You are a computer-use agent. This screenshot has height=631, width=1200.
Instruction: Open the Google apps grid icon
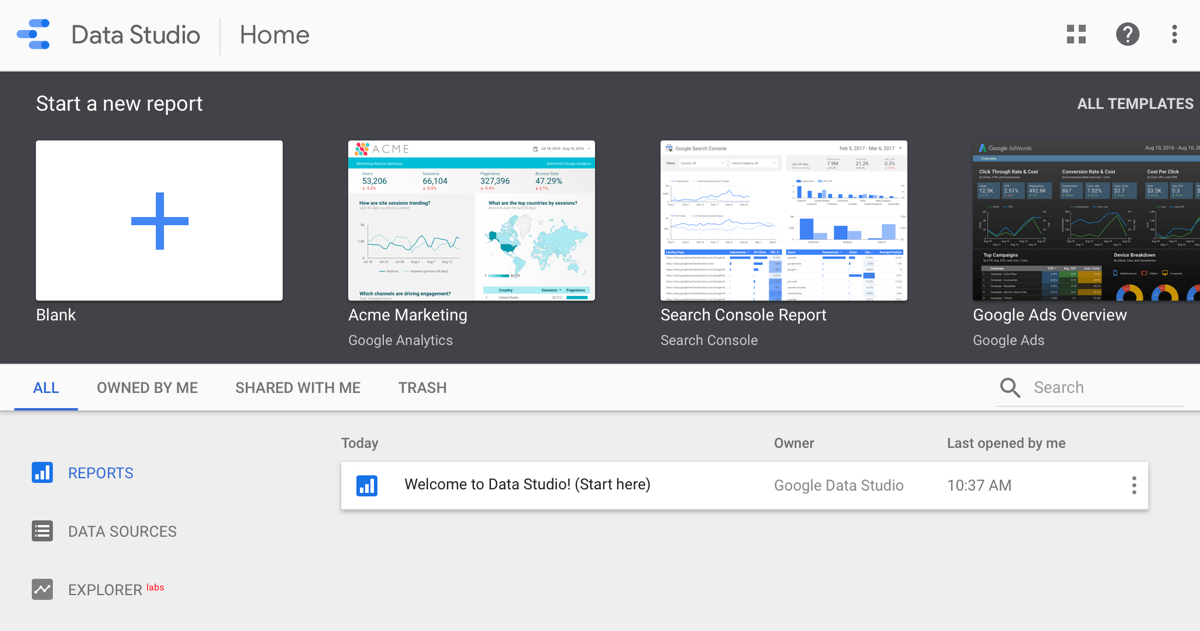(x=1076, y=35)
